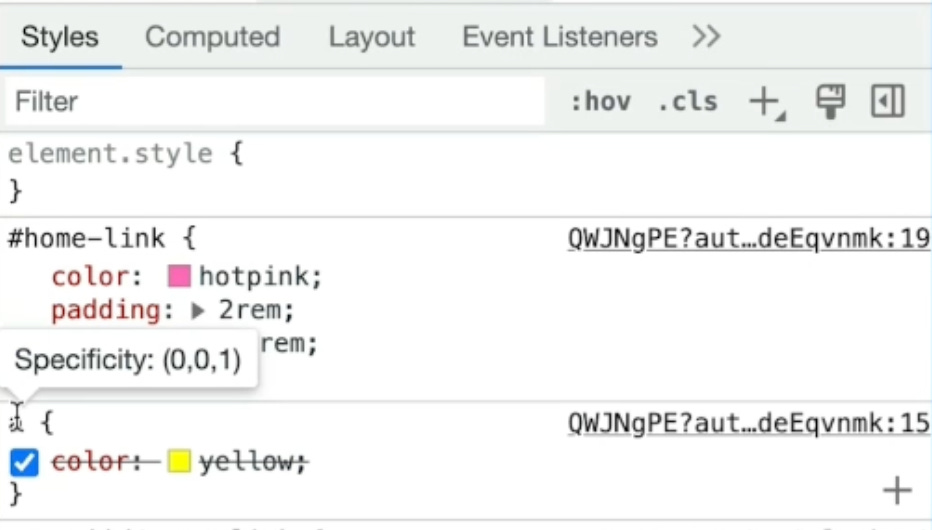Click the struck-through color property name
Screen dimensions: 932x530
point(90,462)
